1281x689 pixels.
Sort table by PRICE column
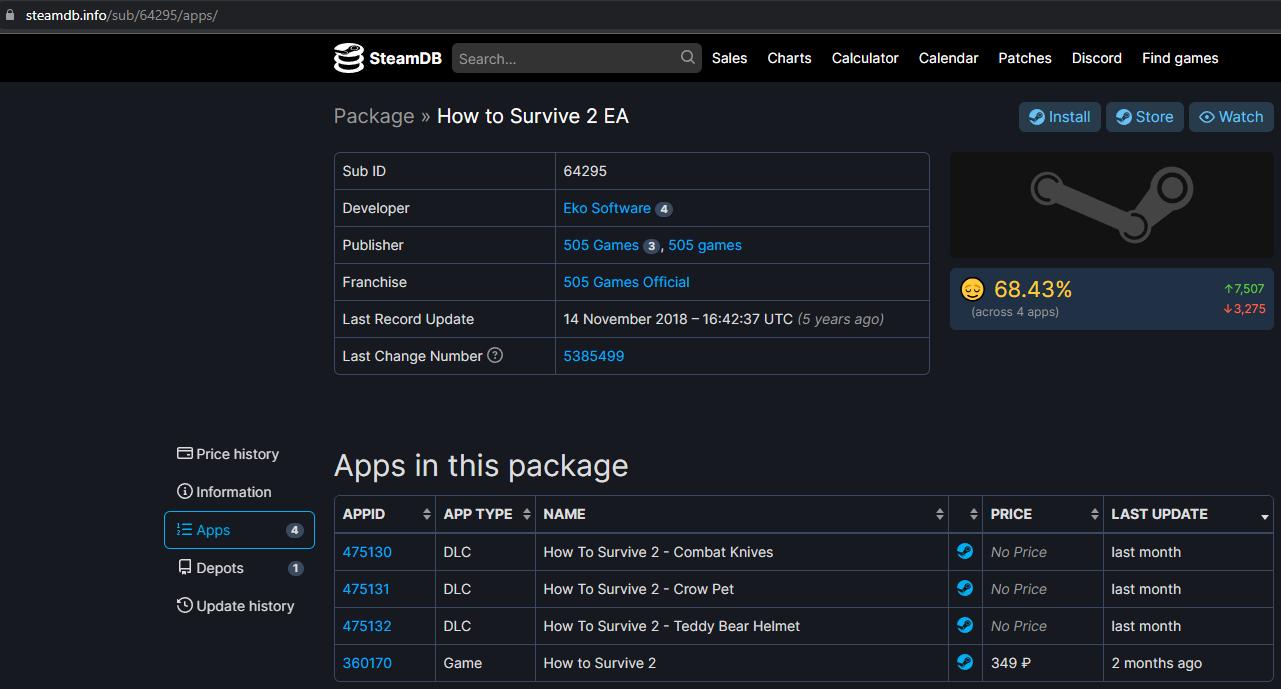coord(1043,514)
